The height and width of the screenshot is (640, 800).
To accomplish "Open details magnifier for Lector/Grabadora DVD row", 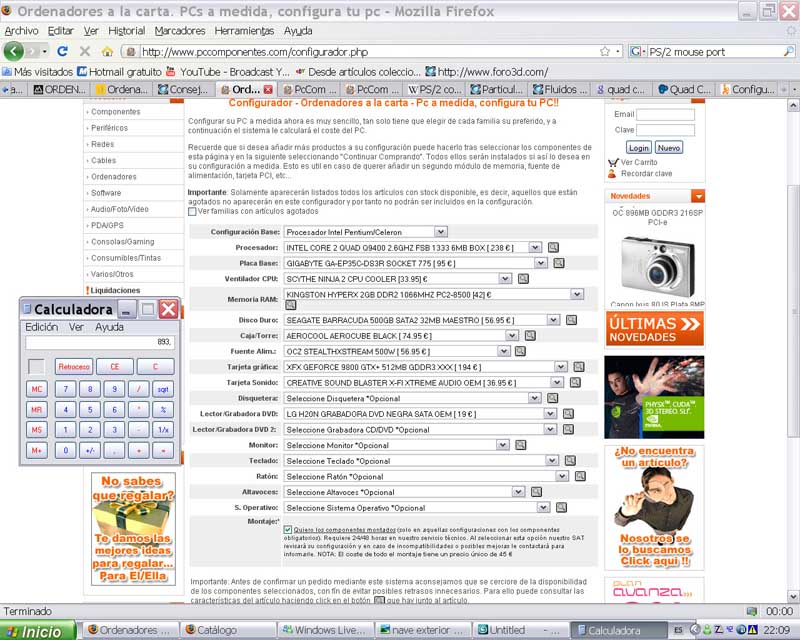I will tap(568, 414).
